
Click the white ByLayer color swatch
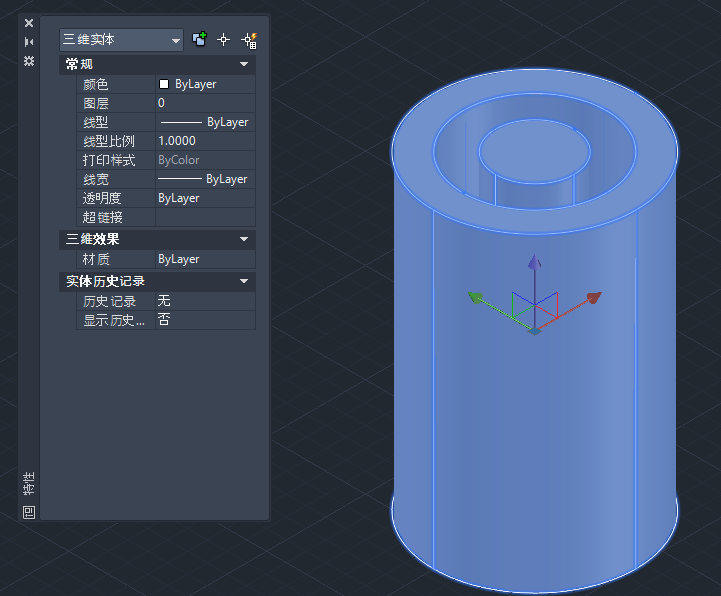pos(164,84)
